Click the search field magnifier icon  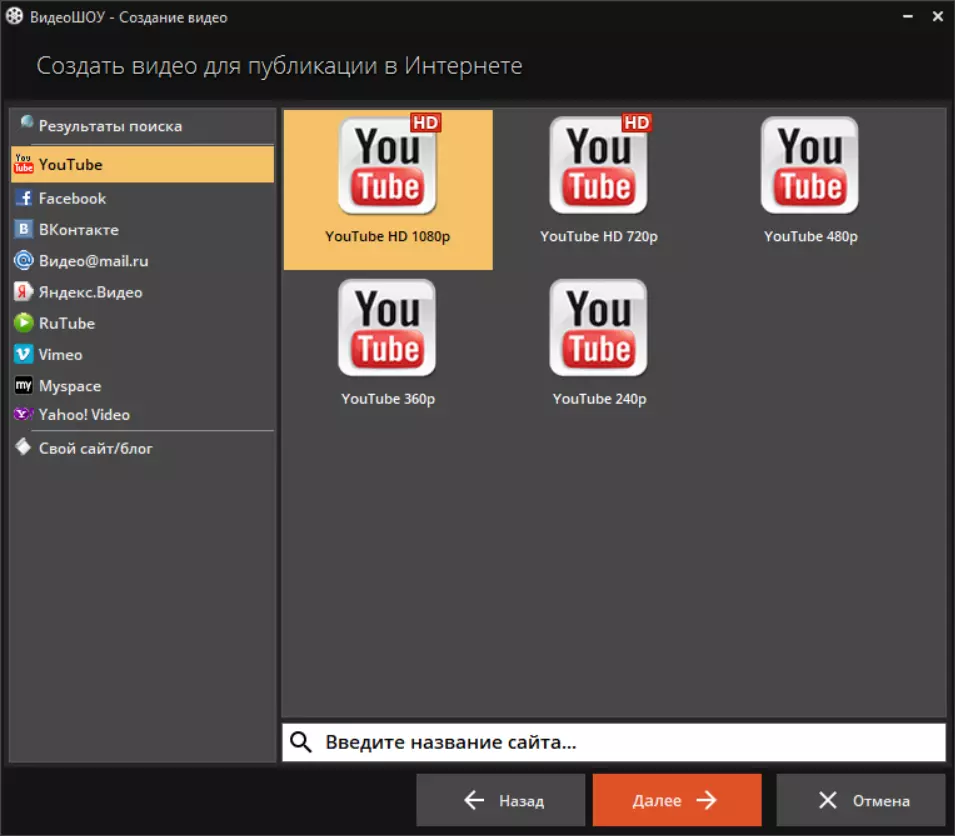(301, 742)
